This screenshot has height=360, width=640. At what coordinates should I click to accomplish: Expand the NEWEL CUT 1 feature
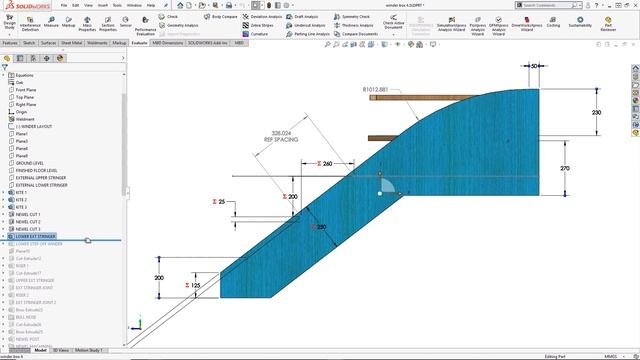click(4, 214)
